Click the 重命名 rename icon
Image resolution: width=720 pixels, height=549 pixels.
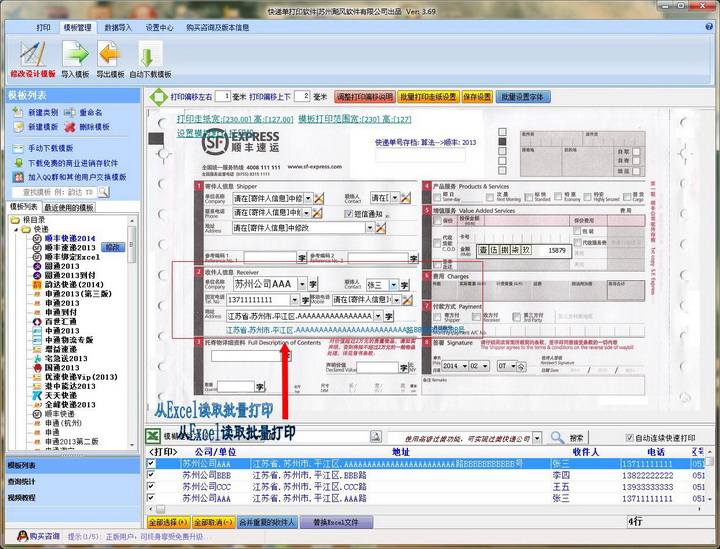click(x=69, y=112)
